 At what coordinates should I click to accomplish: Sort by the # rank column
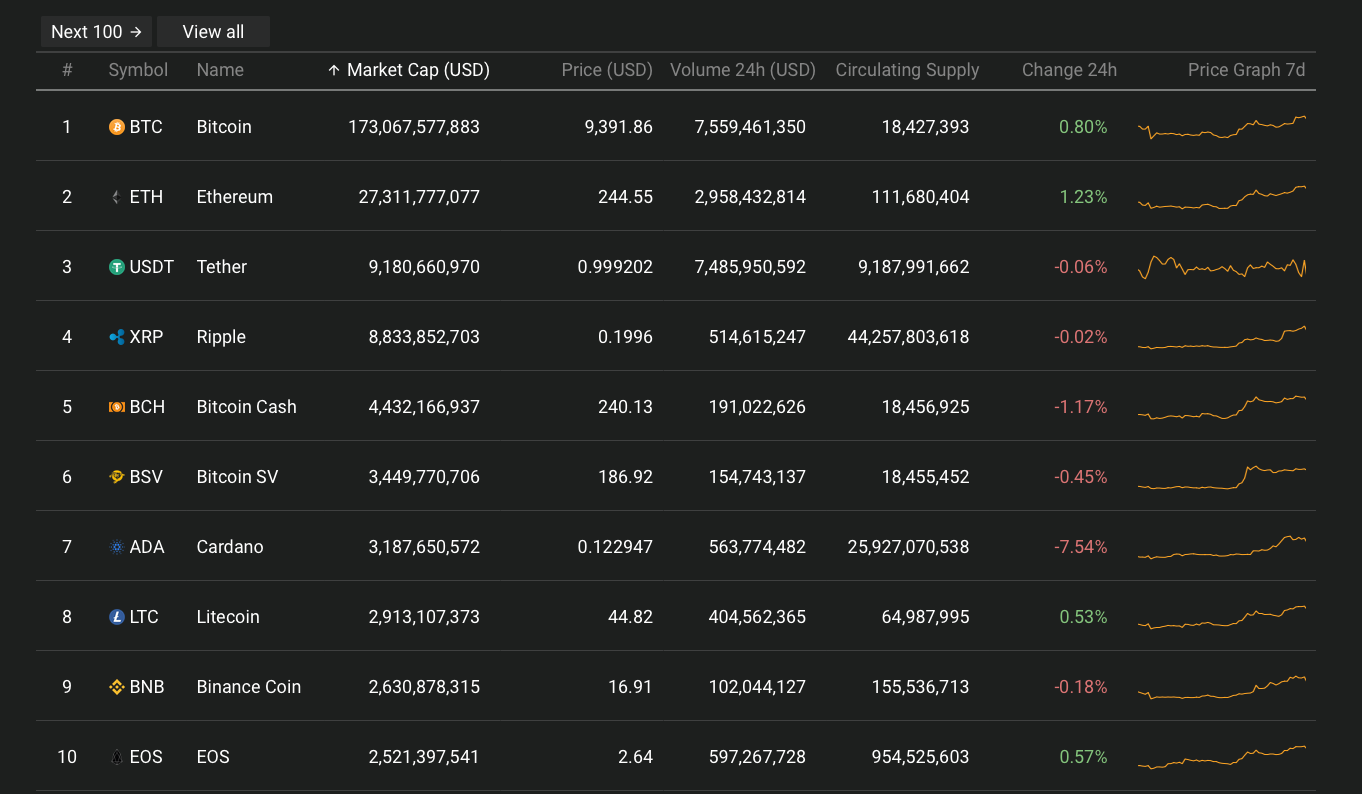67,70
